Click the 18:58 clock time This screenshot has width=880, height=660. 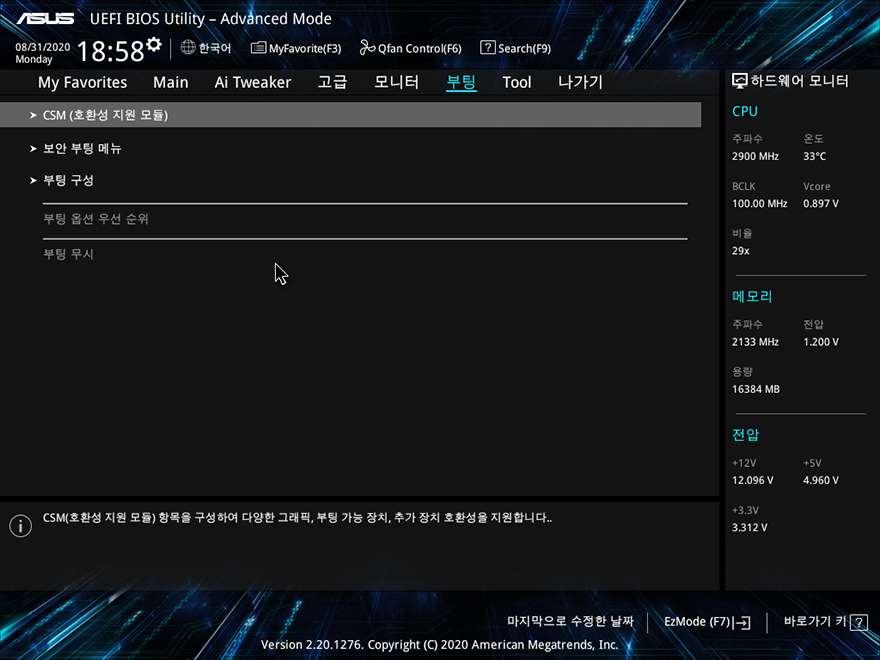[110, 51]
